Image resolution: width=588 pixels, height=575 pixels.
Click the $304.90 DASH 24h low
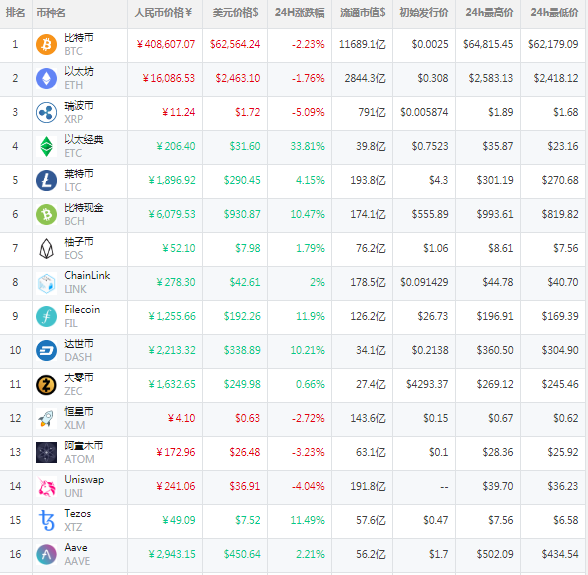[560, 350]
